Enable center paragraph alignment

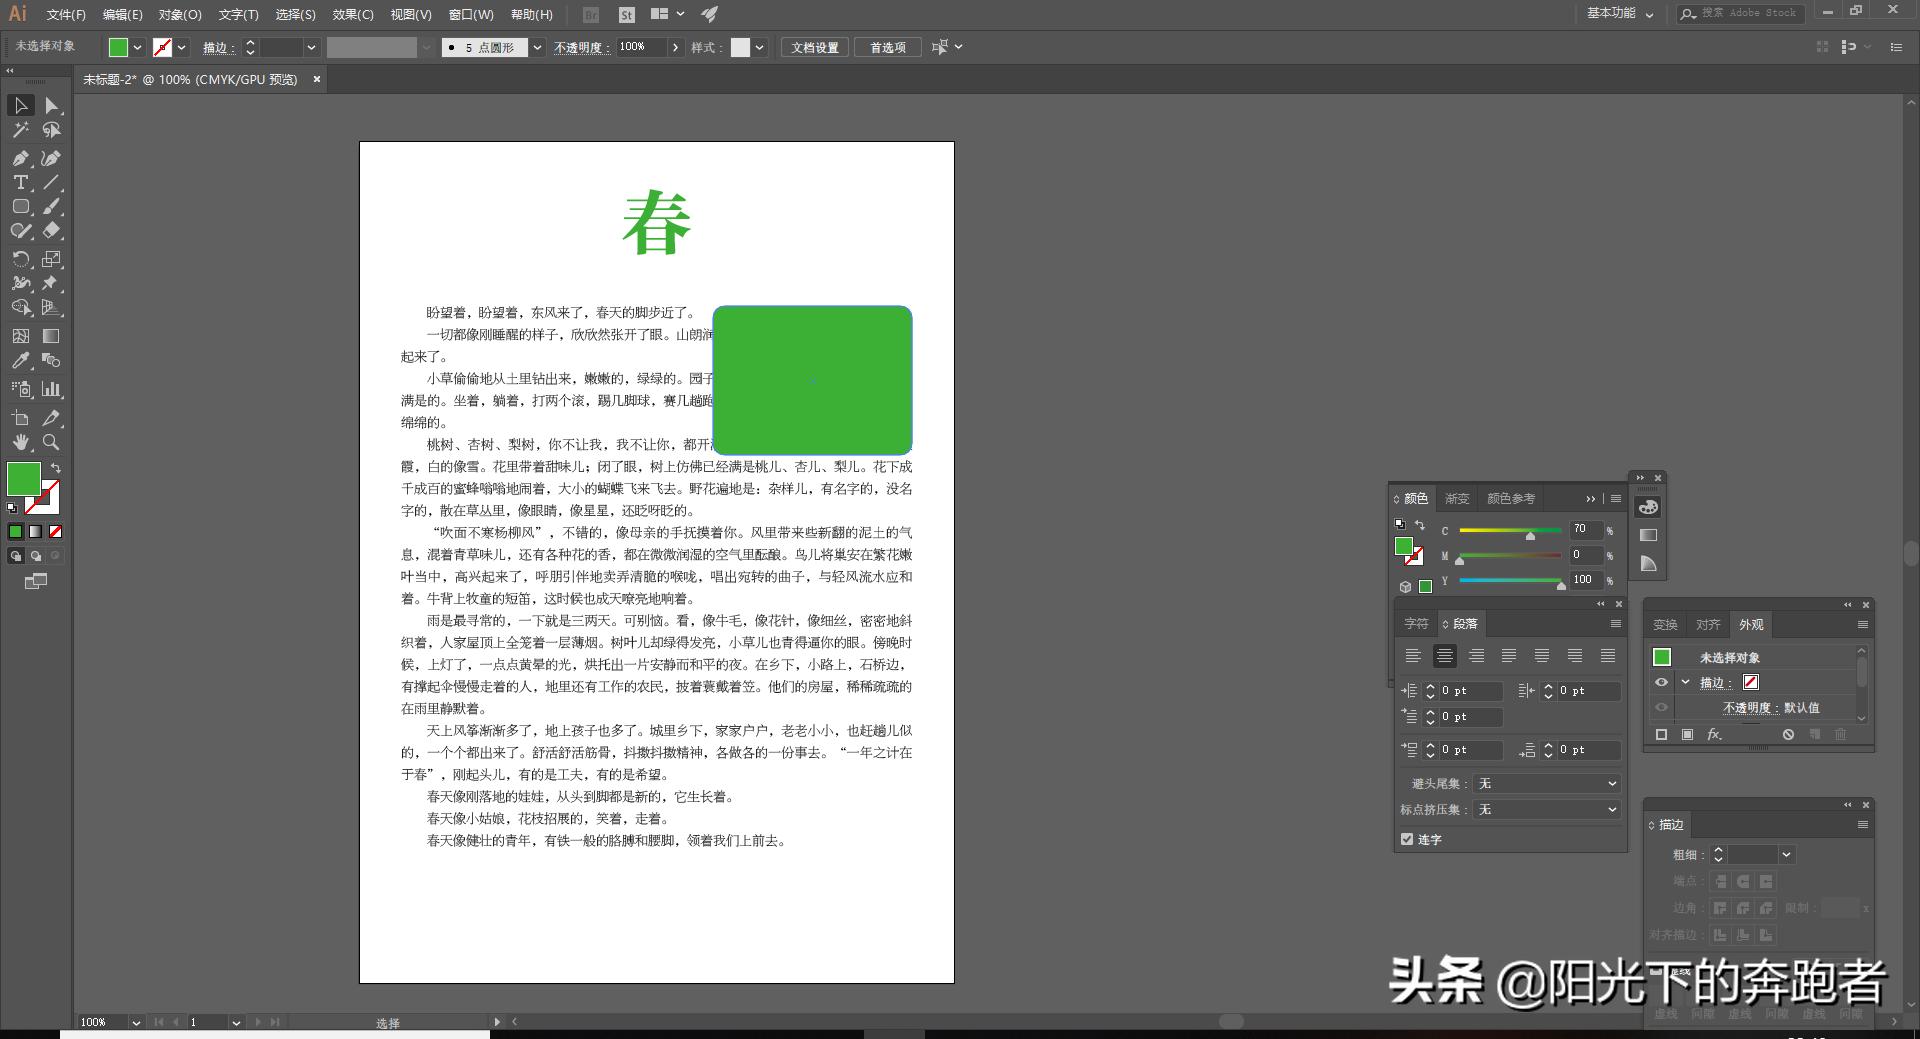[x=1444, y=656]
